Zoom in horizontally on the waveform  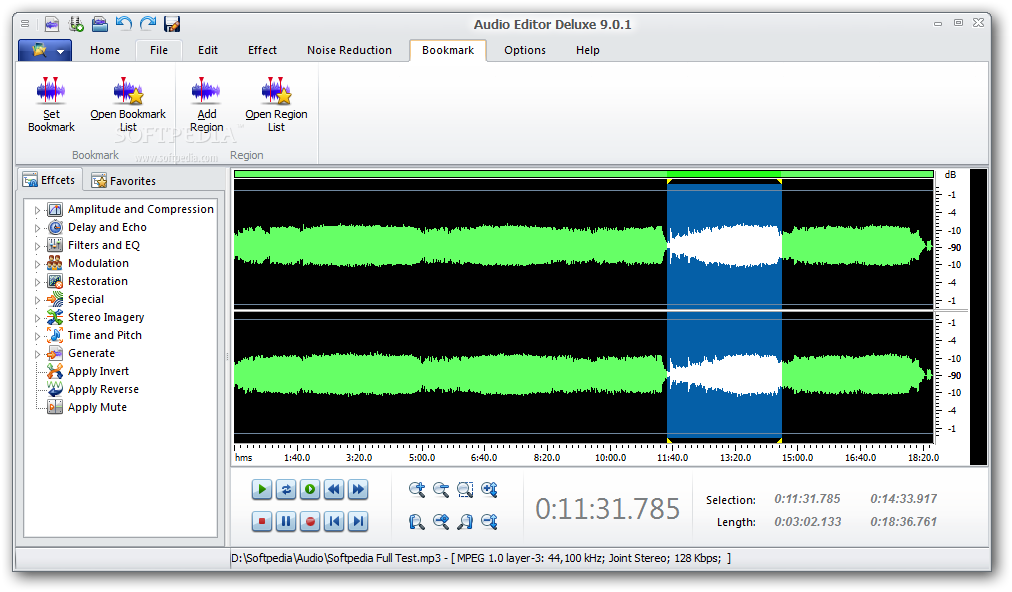pyautogui.click(x=417, y=489)
